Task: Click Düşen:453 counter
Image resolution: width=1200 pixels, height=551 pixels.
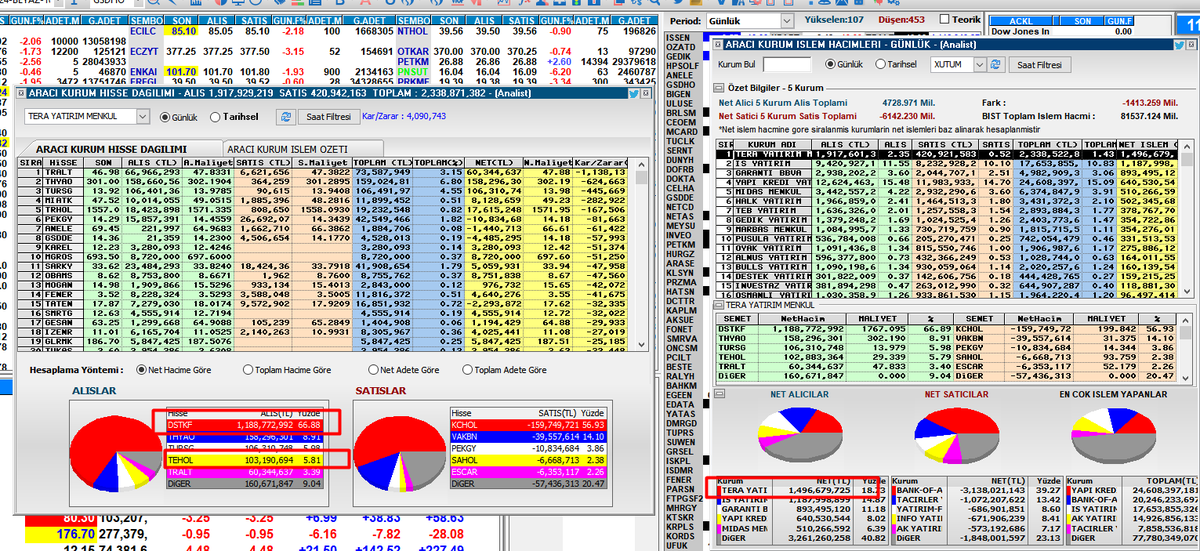Action: pos(901,19)
